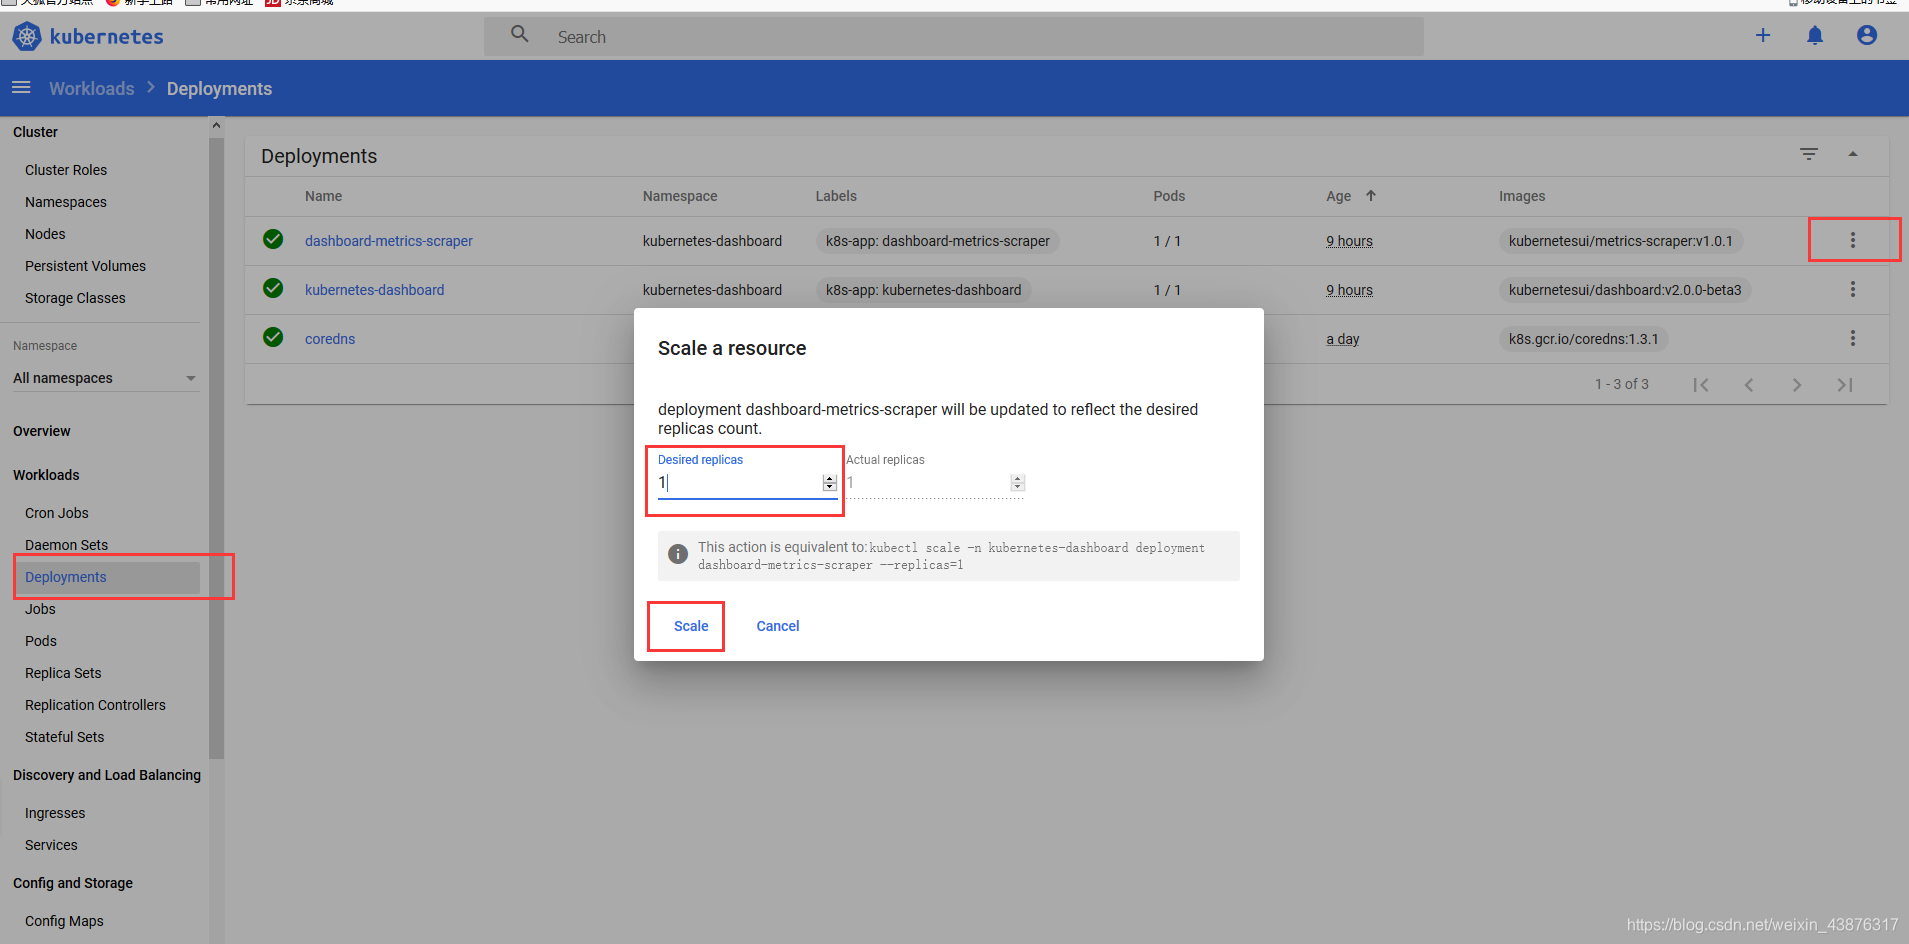The image size is (1909, 944).
Task: Click the k8s-app: dashboard-metrics-scraper label chip
Action: coord(938,241)
